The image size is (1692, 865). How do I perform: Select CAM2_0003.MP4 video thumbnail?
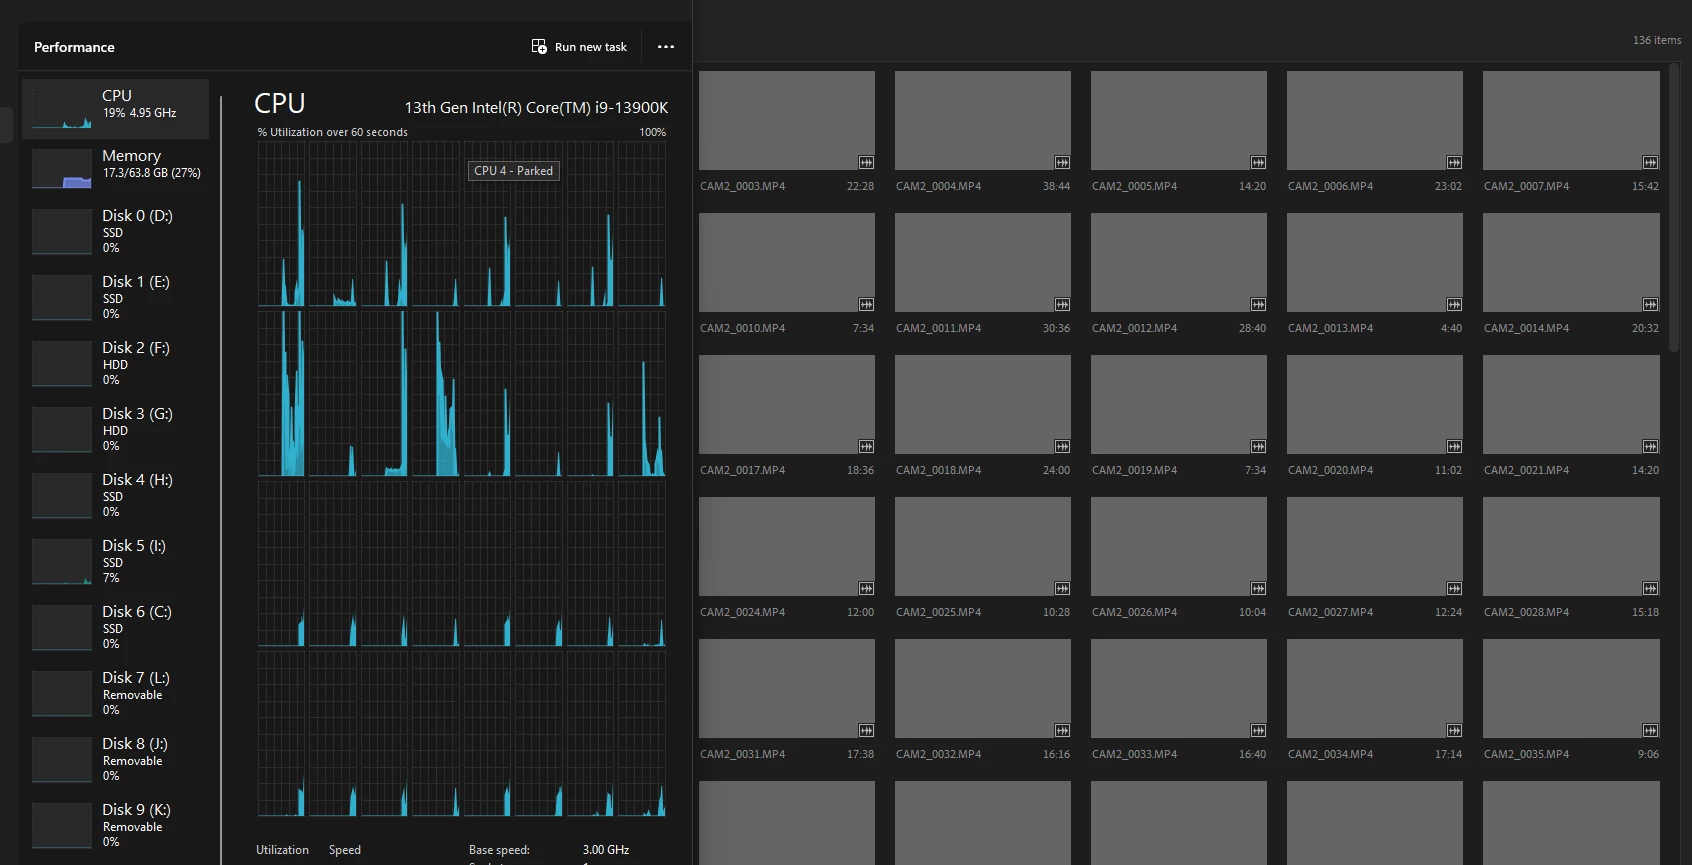(787, 120)
